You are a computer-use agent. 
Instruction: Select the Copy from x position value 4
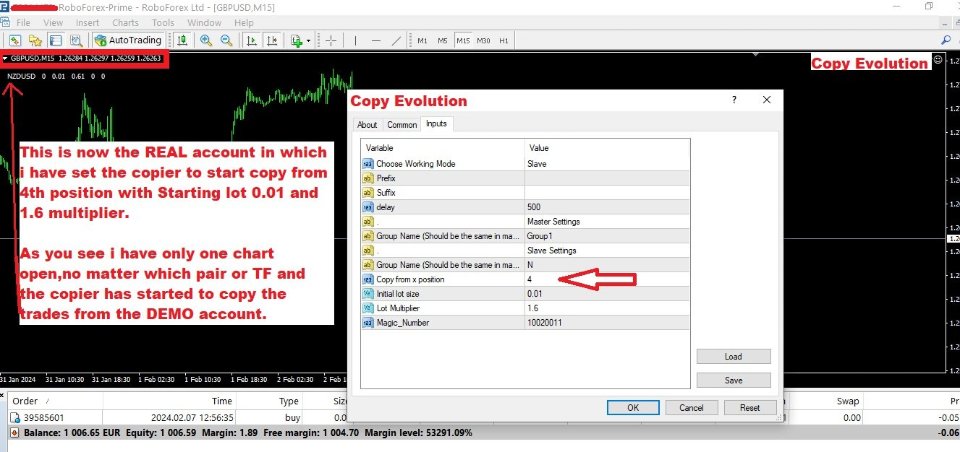[607, 279]
